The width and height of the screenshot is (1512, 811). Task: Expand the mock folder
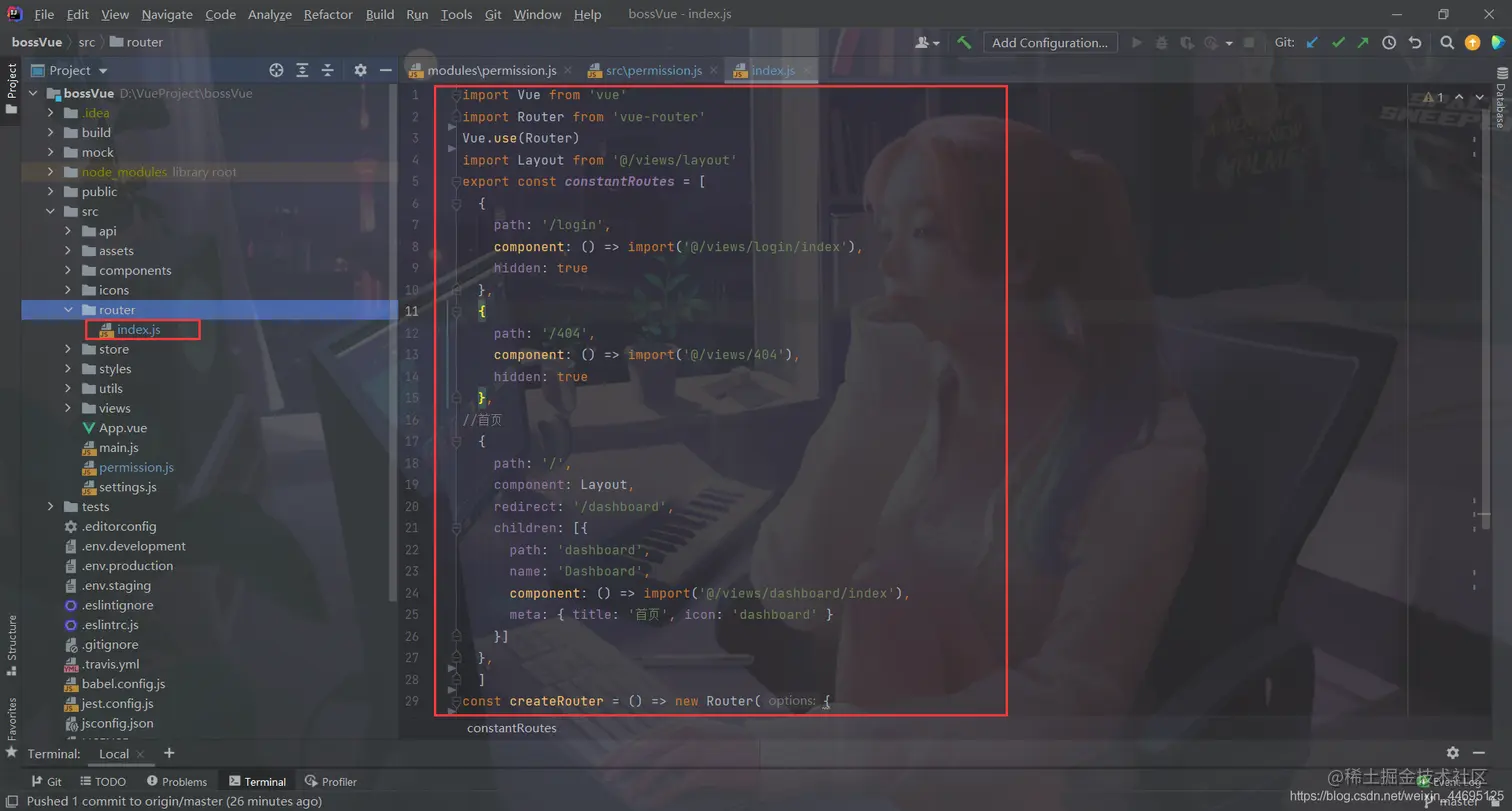click(x=51, y=152)
